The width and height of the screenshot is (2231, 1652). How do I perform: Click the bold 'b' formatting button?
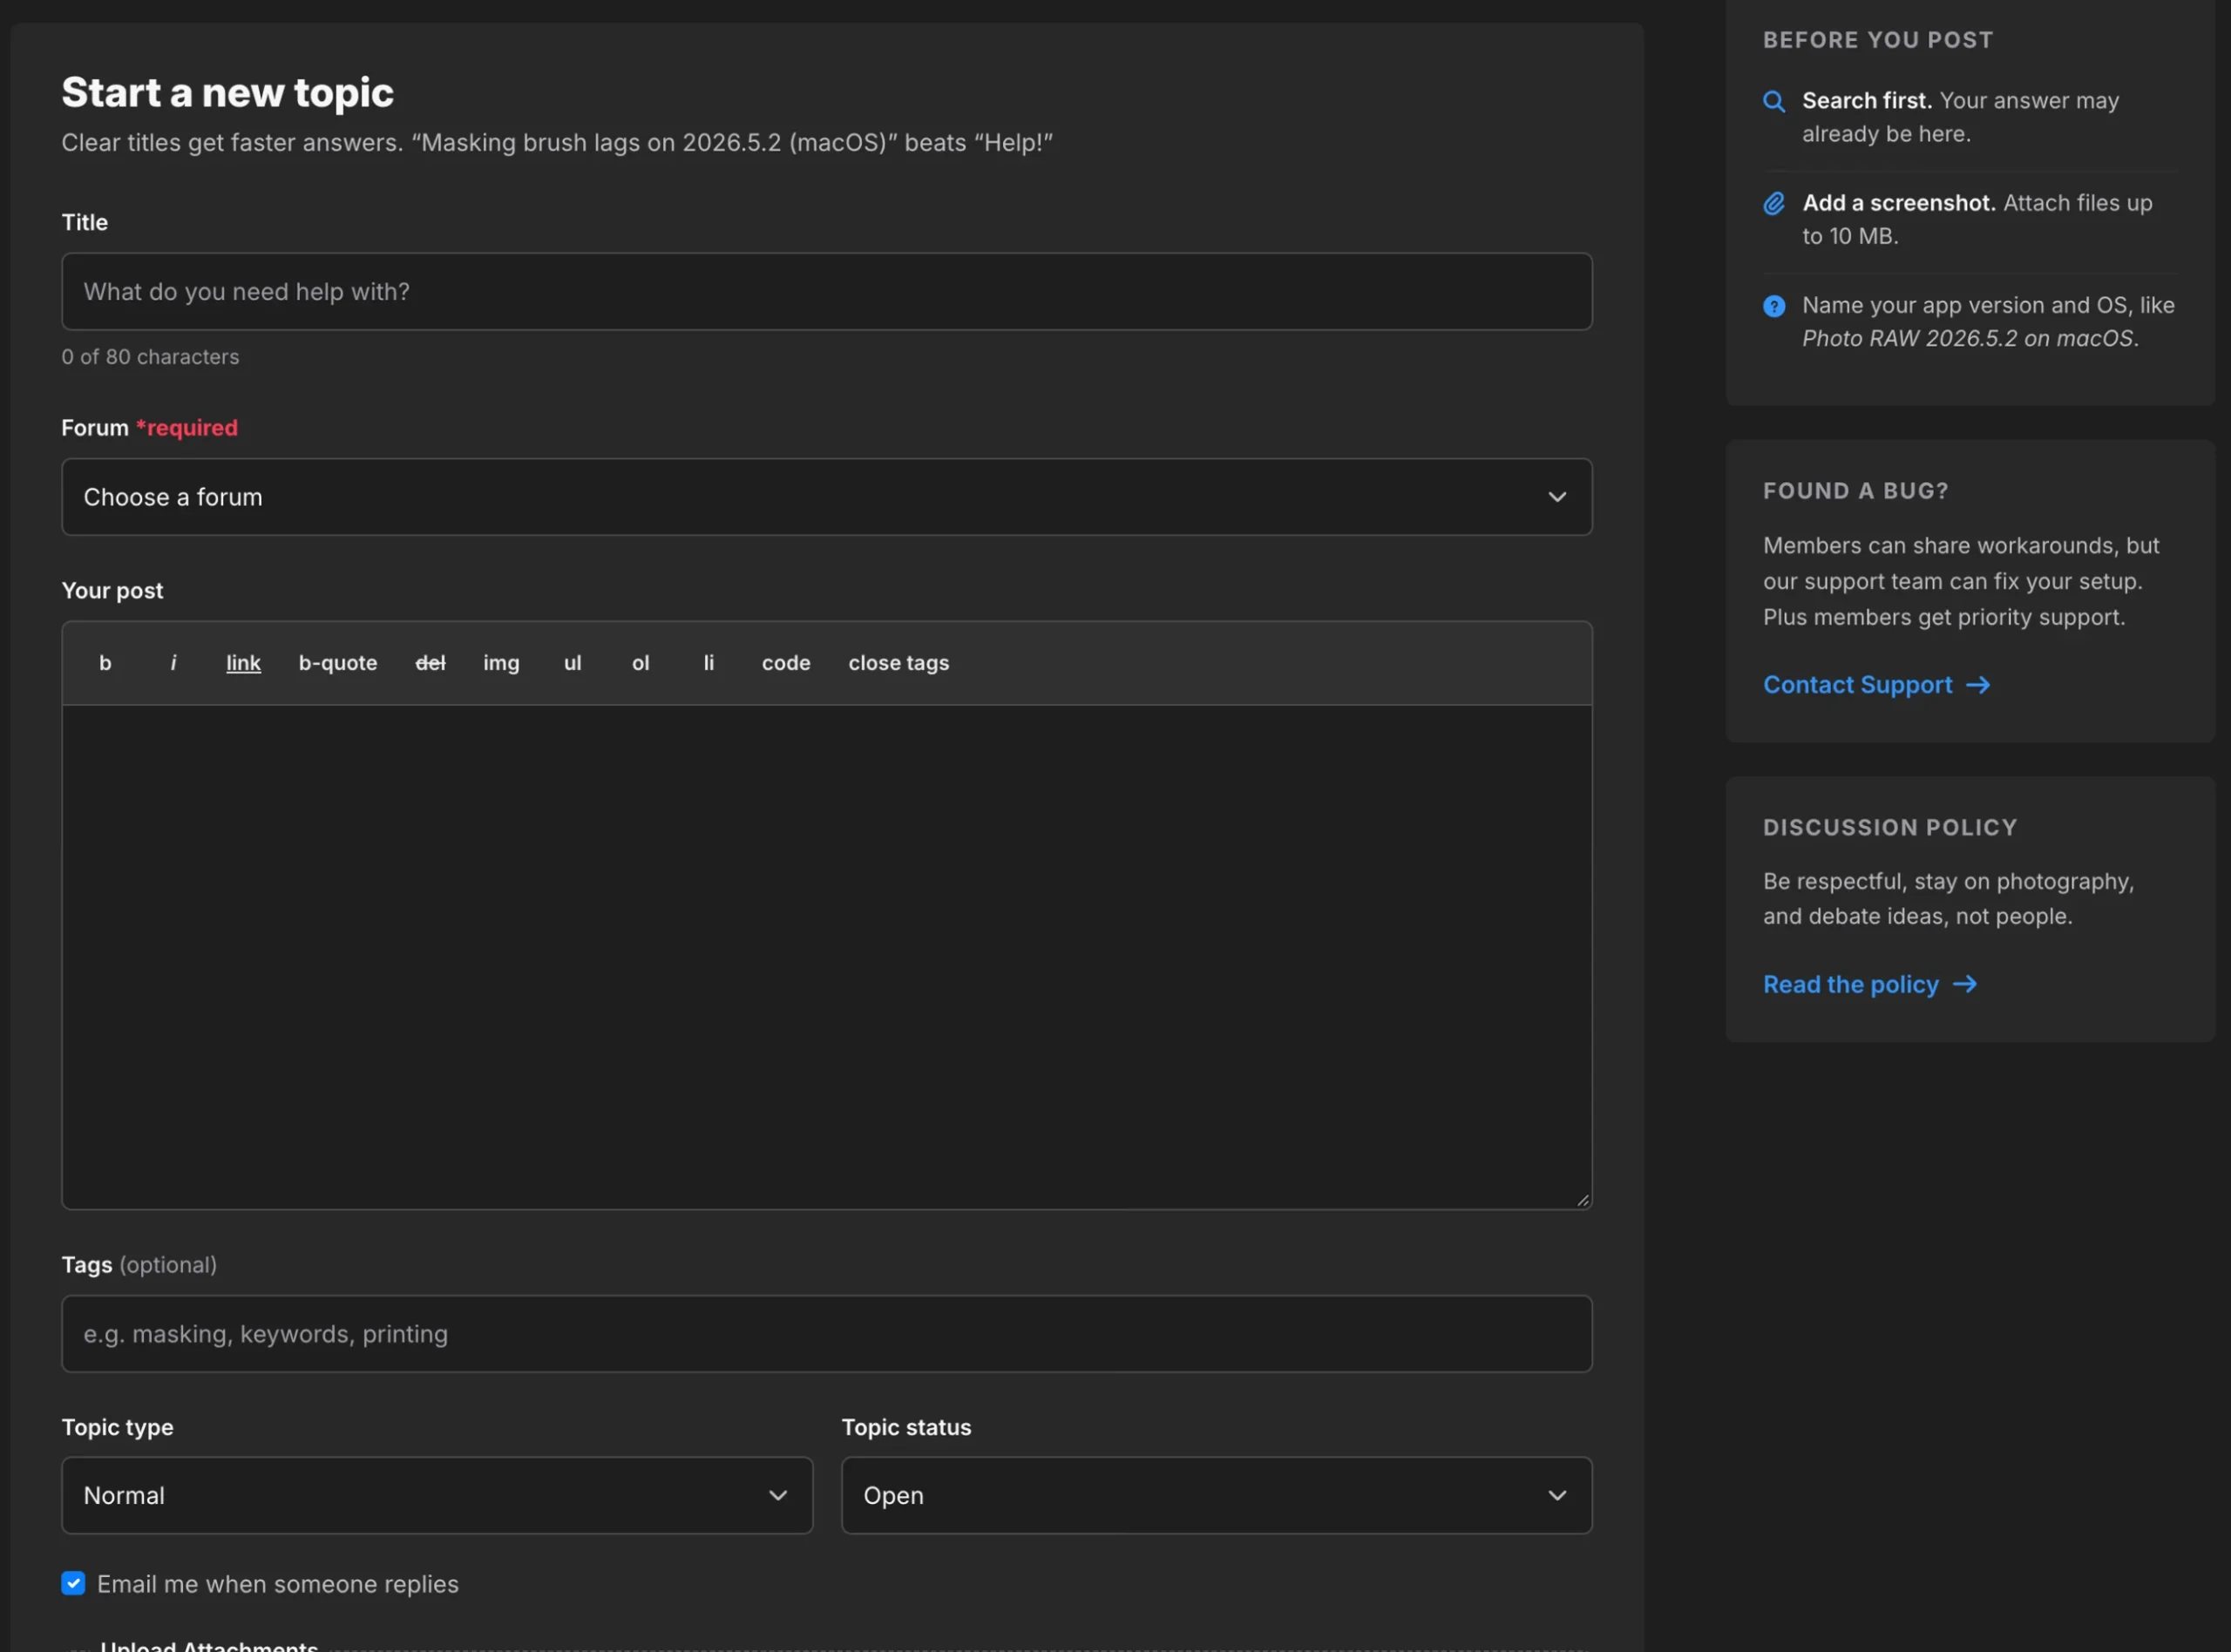click(105, 663)
